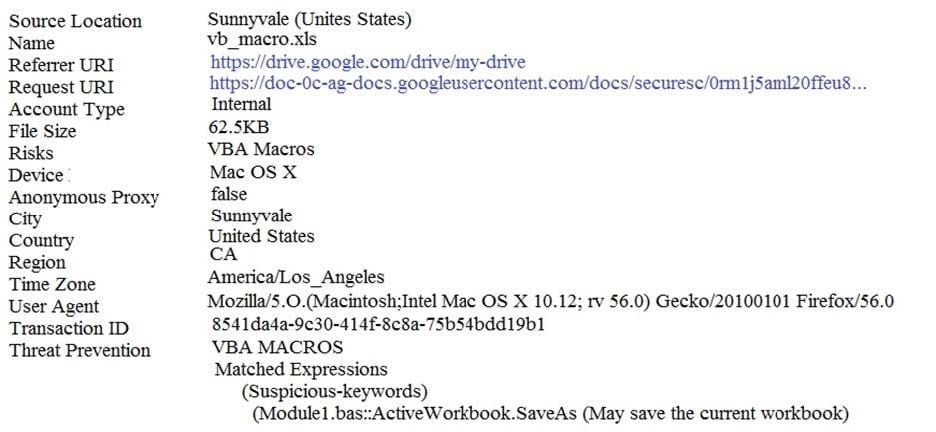936x432 pixels.
Task: Open the Referrer URI drive.google.com link
Action: (x=368, y=63)
